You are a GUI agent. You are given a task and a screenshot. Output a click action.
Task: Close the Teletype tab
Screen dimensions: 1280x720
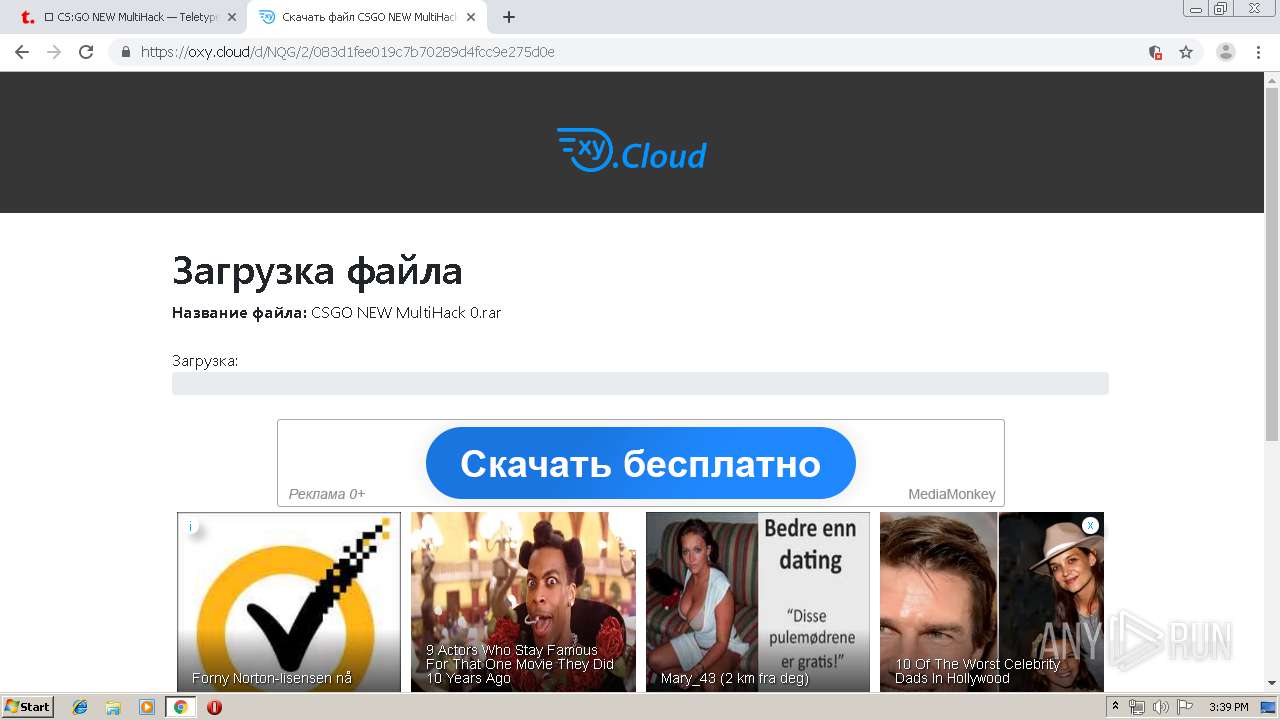232,17
